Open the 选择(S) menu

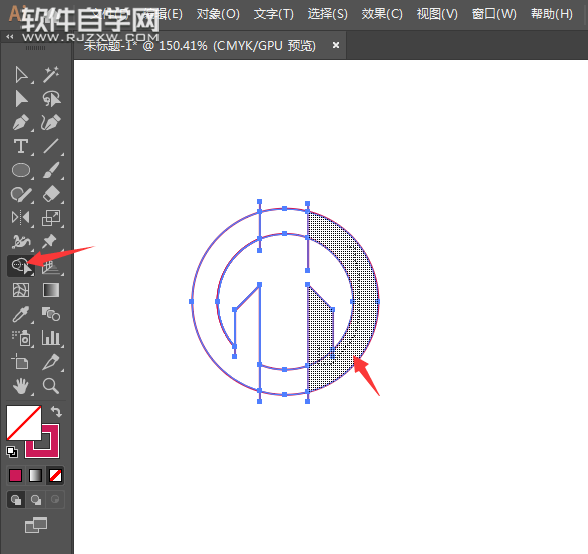click(327, 14)
